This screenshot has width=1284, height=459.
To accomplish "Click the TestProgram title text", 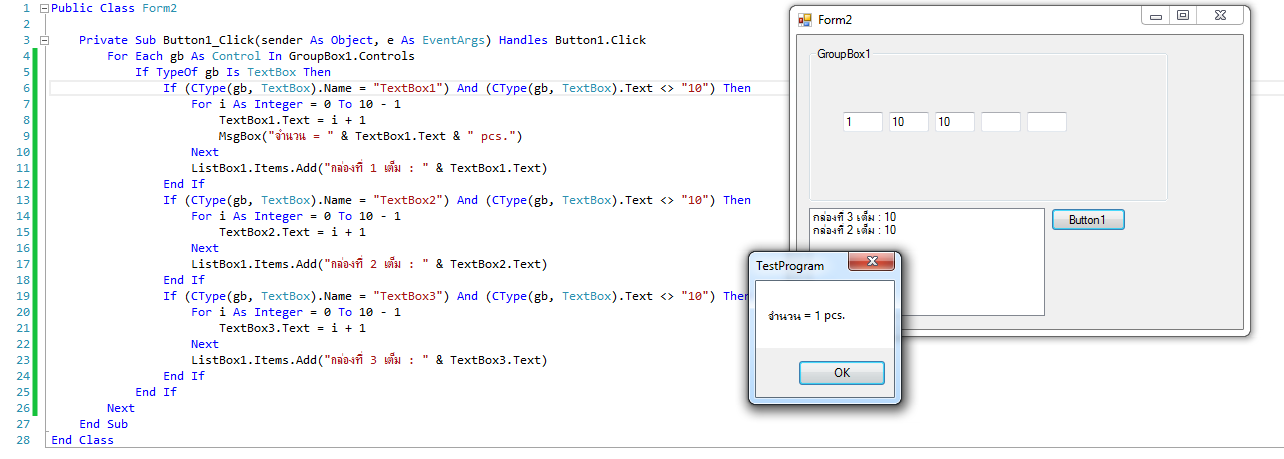I will (x=790, y=266).
